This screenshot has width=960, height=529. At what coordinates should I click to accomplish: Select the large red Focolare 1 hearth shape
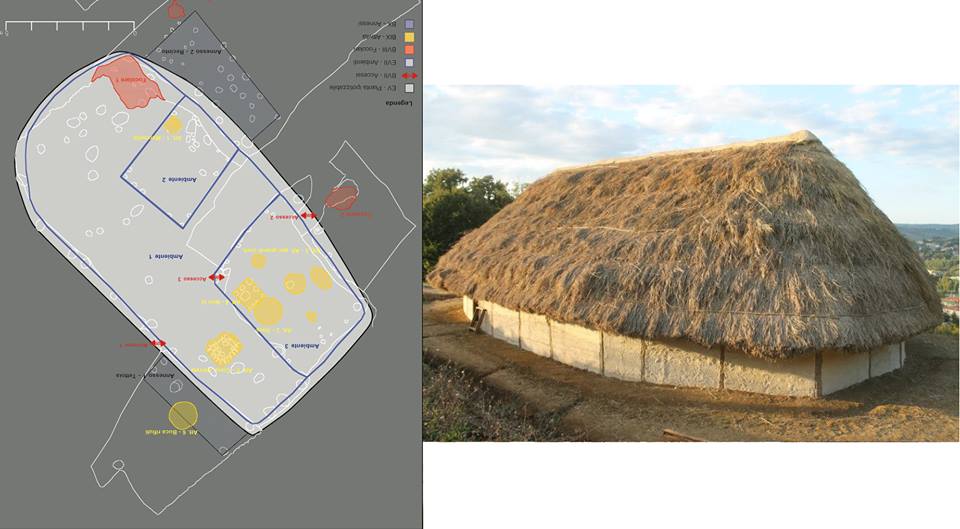128,81
